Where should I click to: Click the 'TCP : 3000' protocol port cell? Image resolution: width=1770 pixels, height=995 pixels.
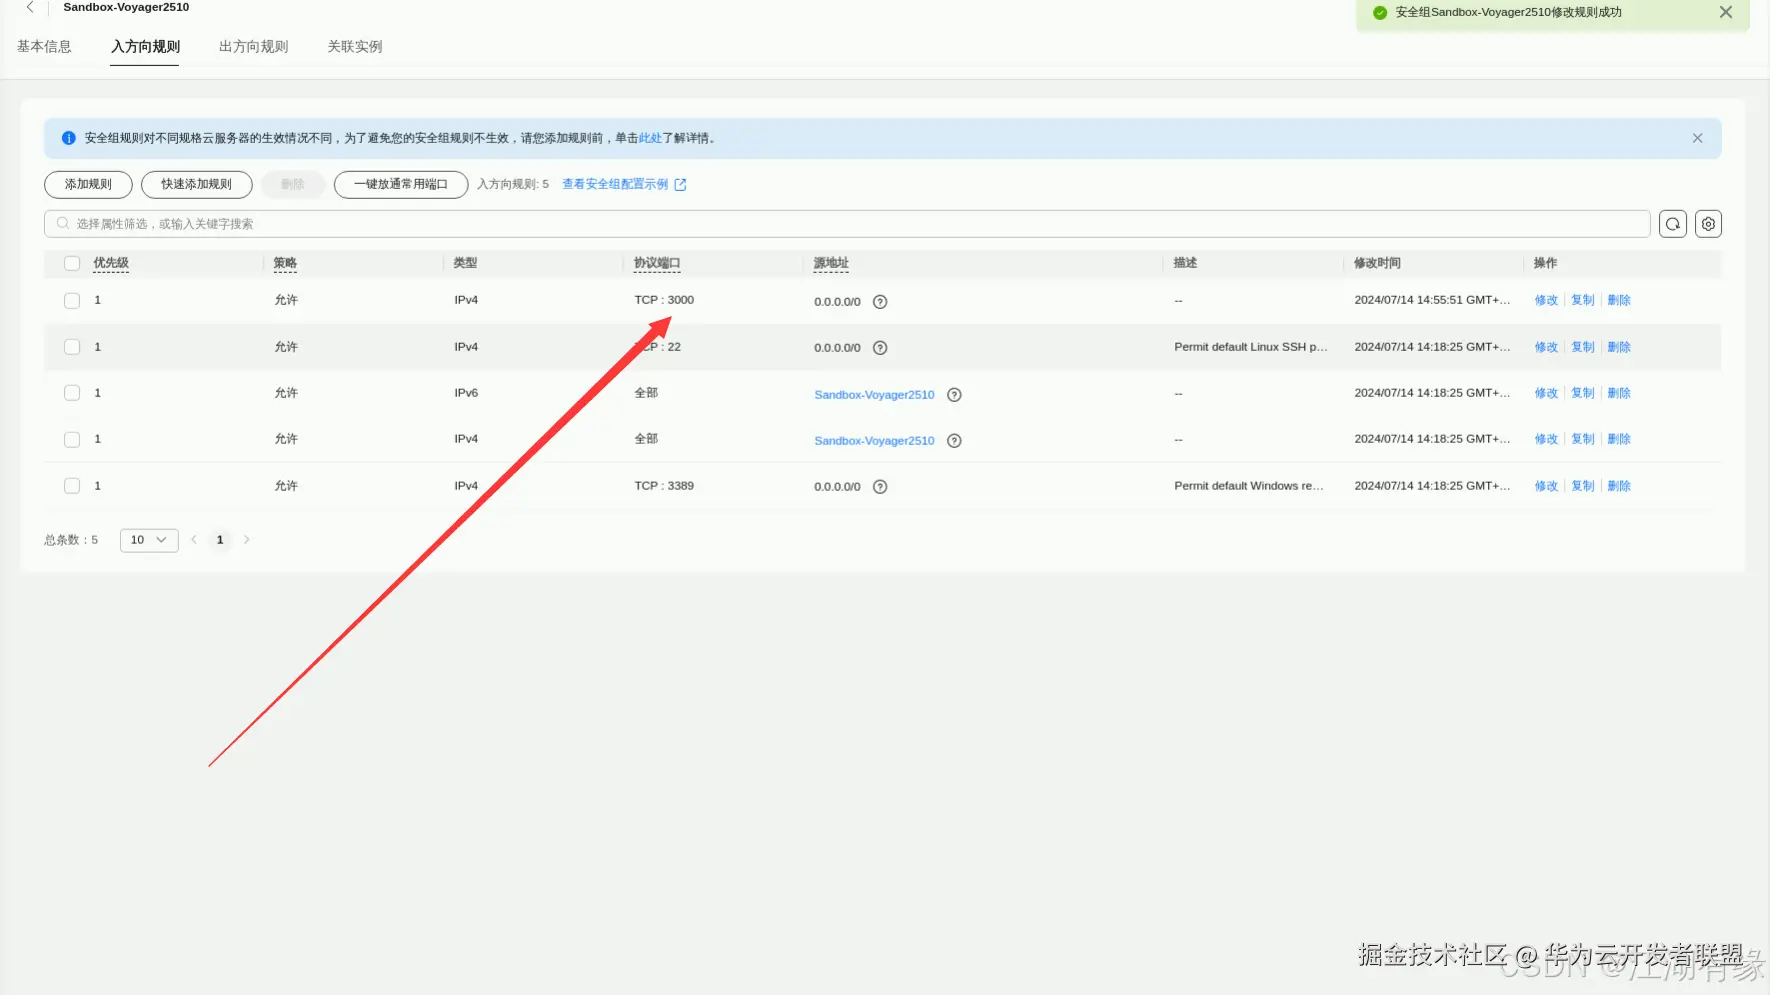pos(664,300)
